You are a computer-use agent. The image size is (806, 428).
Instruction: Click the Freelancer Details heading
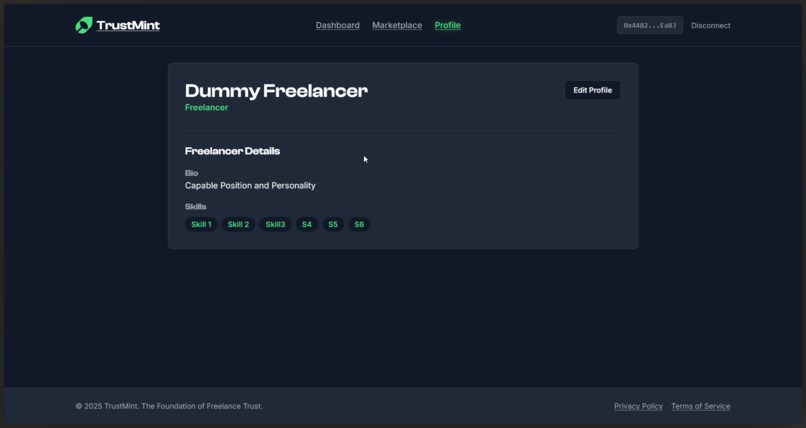click(232, 151)
